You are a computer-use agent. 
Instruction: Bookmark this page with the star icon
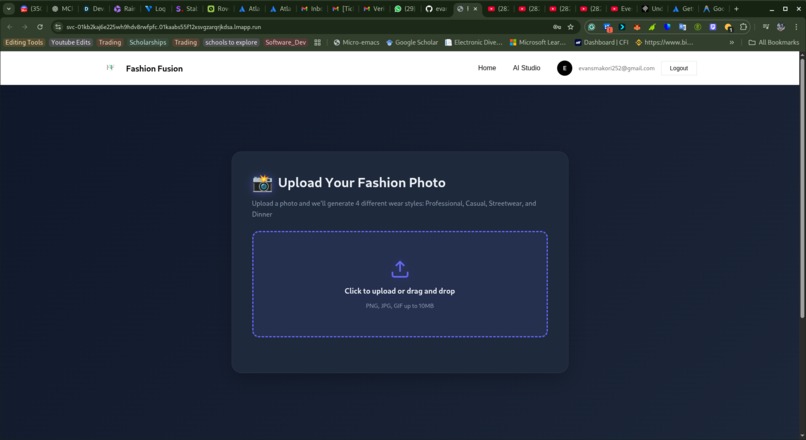point(571,27)
